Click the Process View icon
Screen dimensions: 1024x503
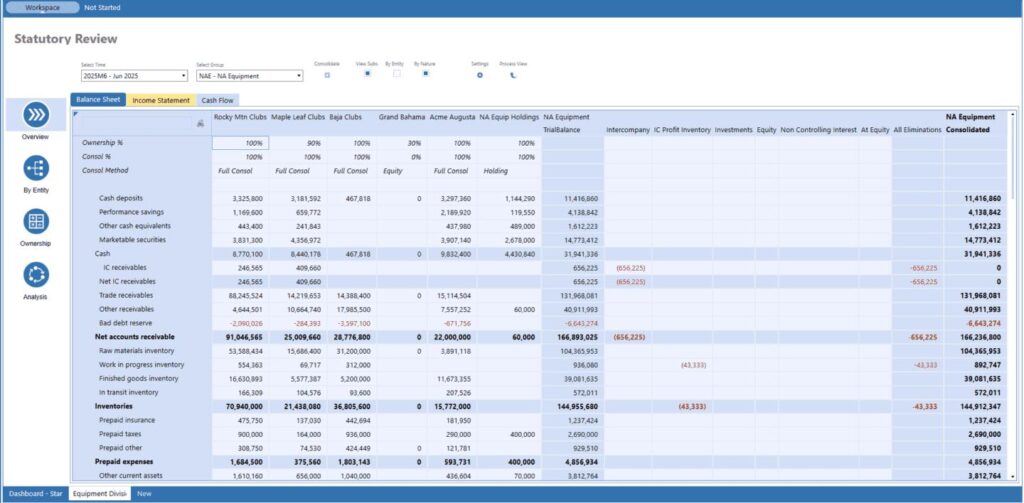coord(513,75)
